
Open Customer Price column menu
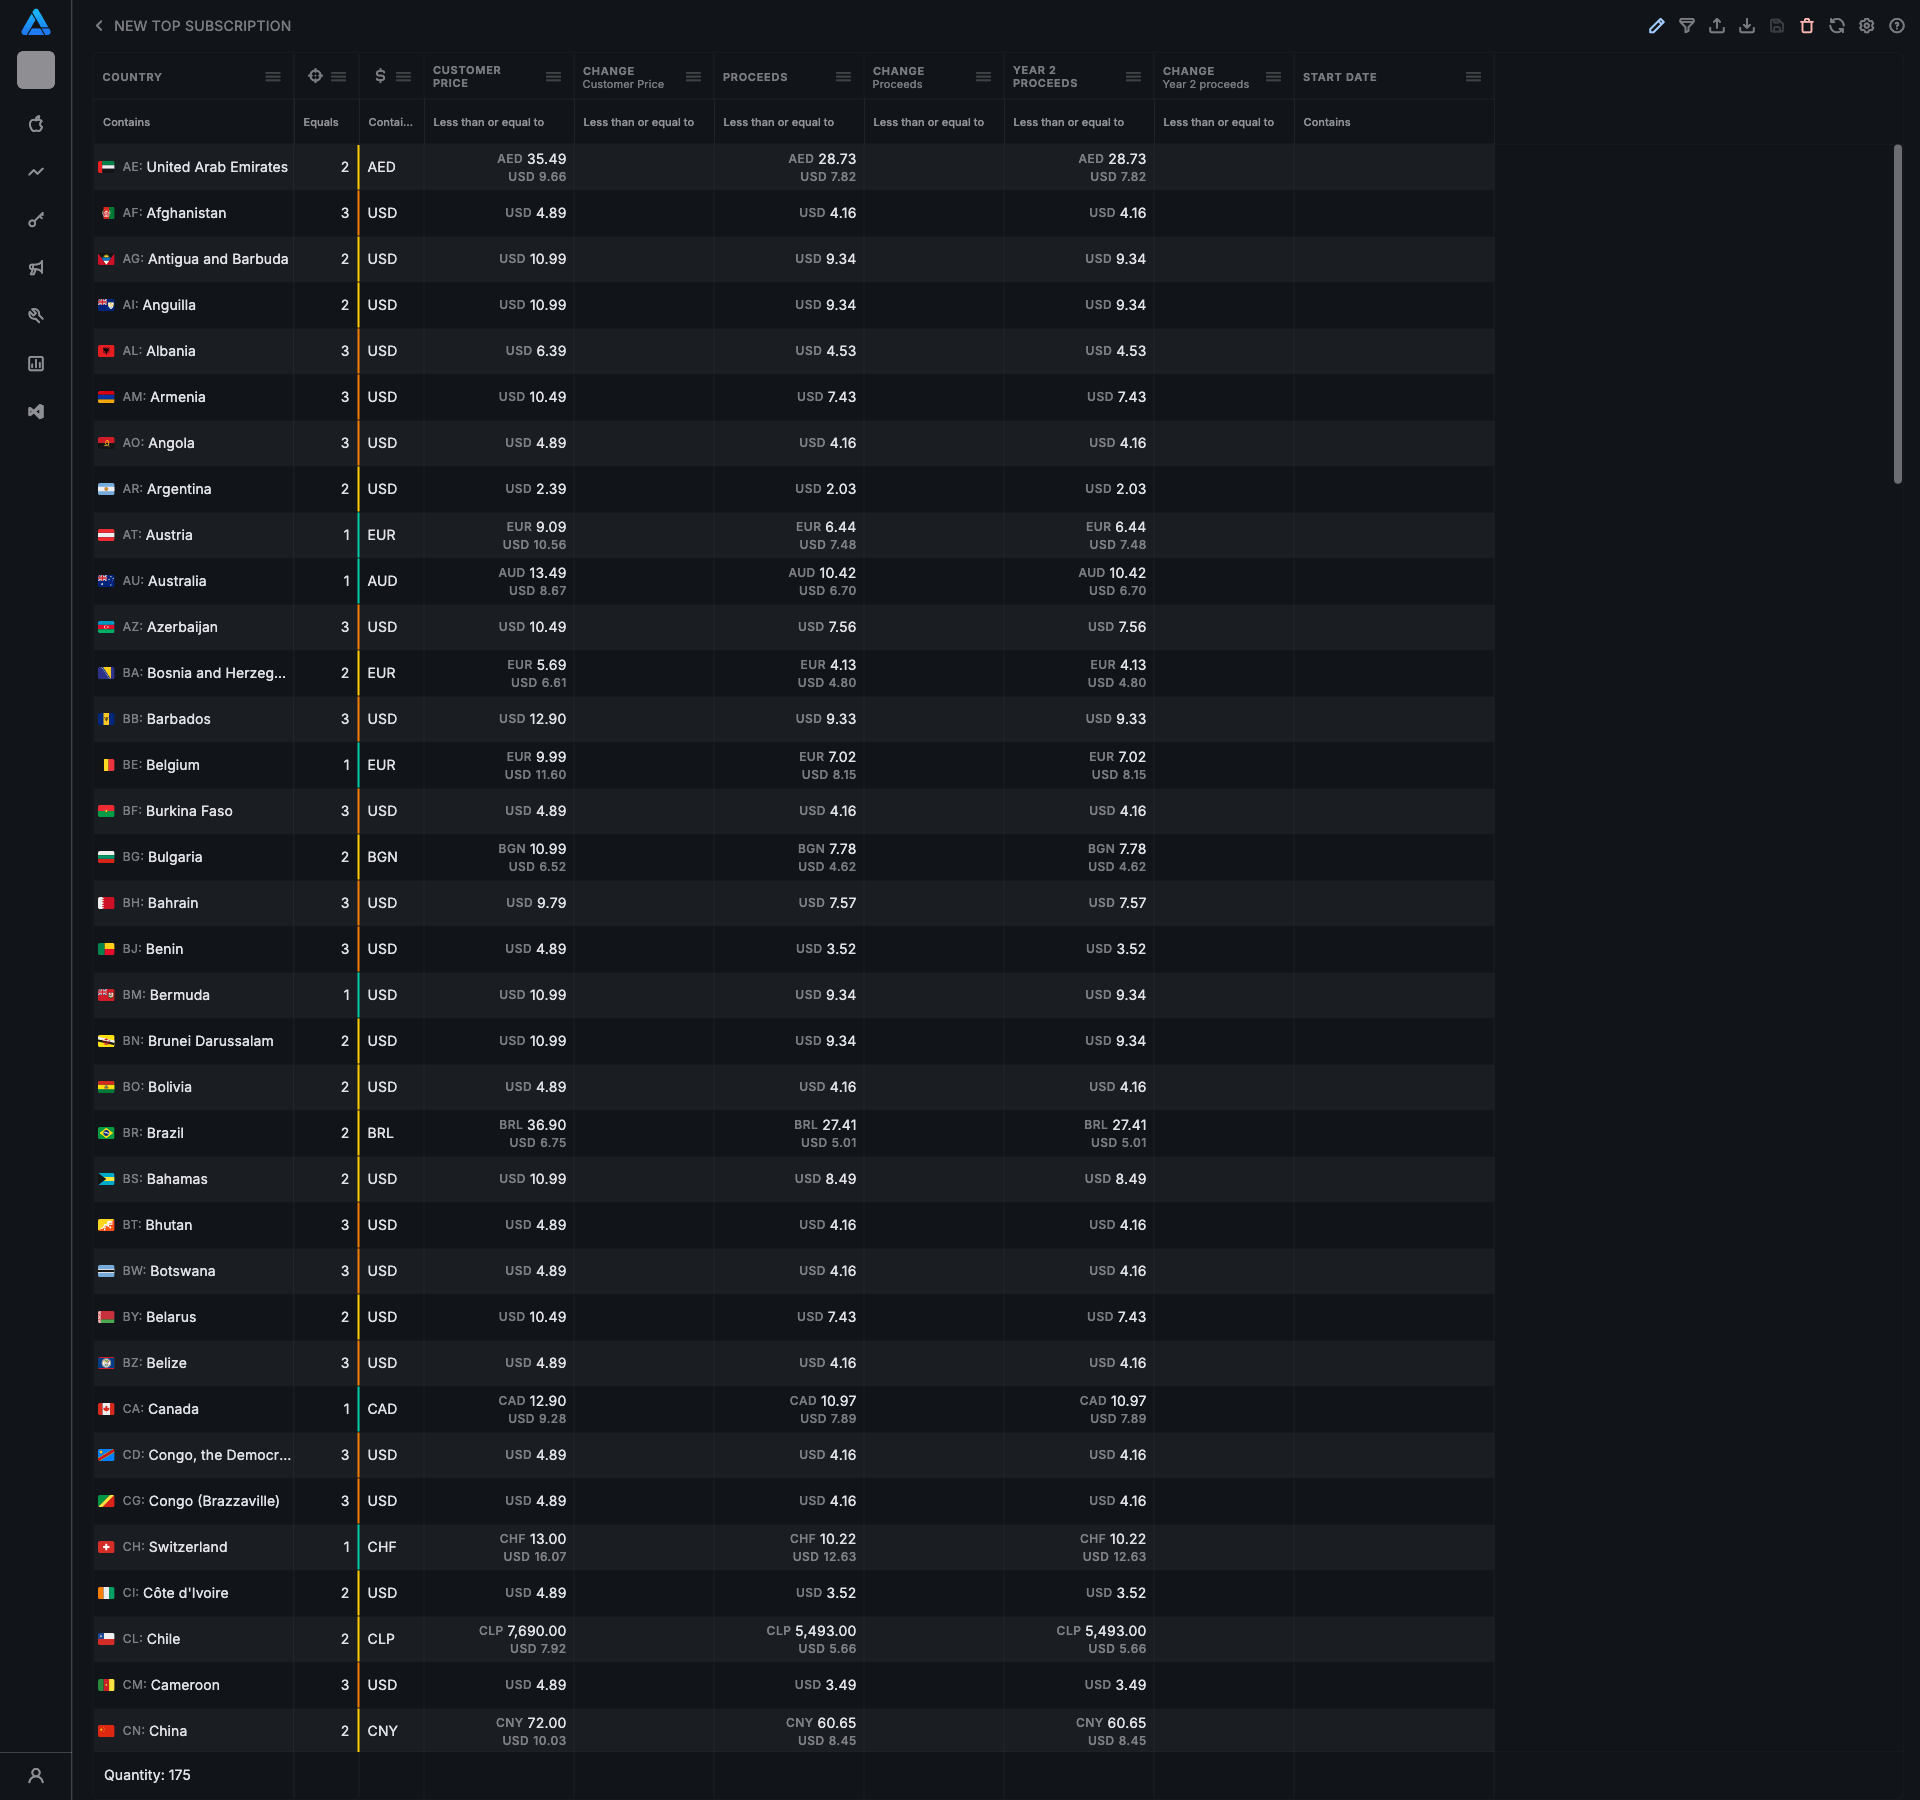(x=553, y=77)
